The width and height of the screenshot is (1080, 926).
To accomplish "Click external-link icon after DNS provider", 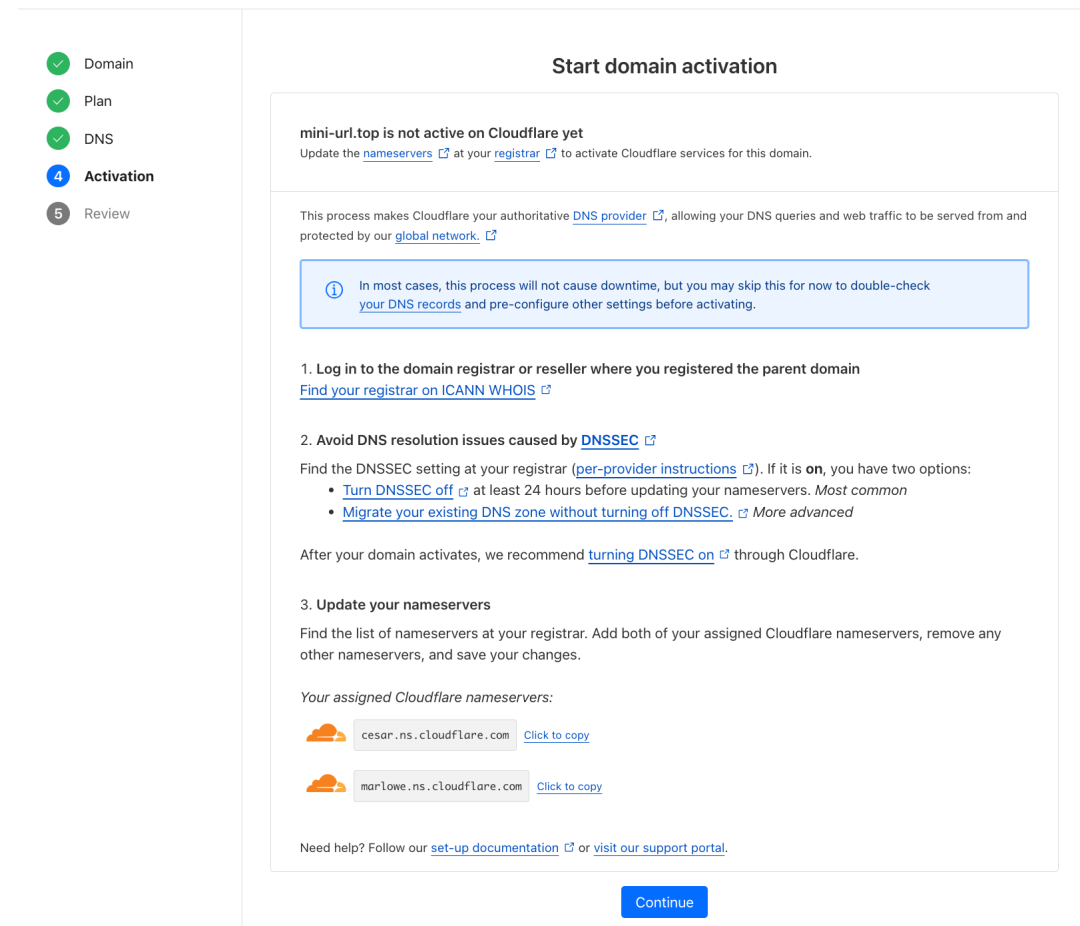I will 658,215.
